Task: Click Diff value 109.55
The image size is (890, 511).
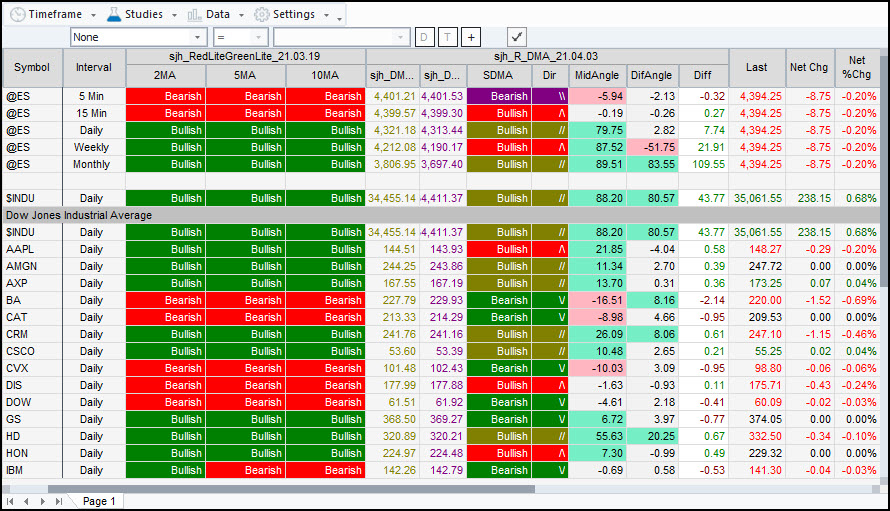Action: pos(703,164)
